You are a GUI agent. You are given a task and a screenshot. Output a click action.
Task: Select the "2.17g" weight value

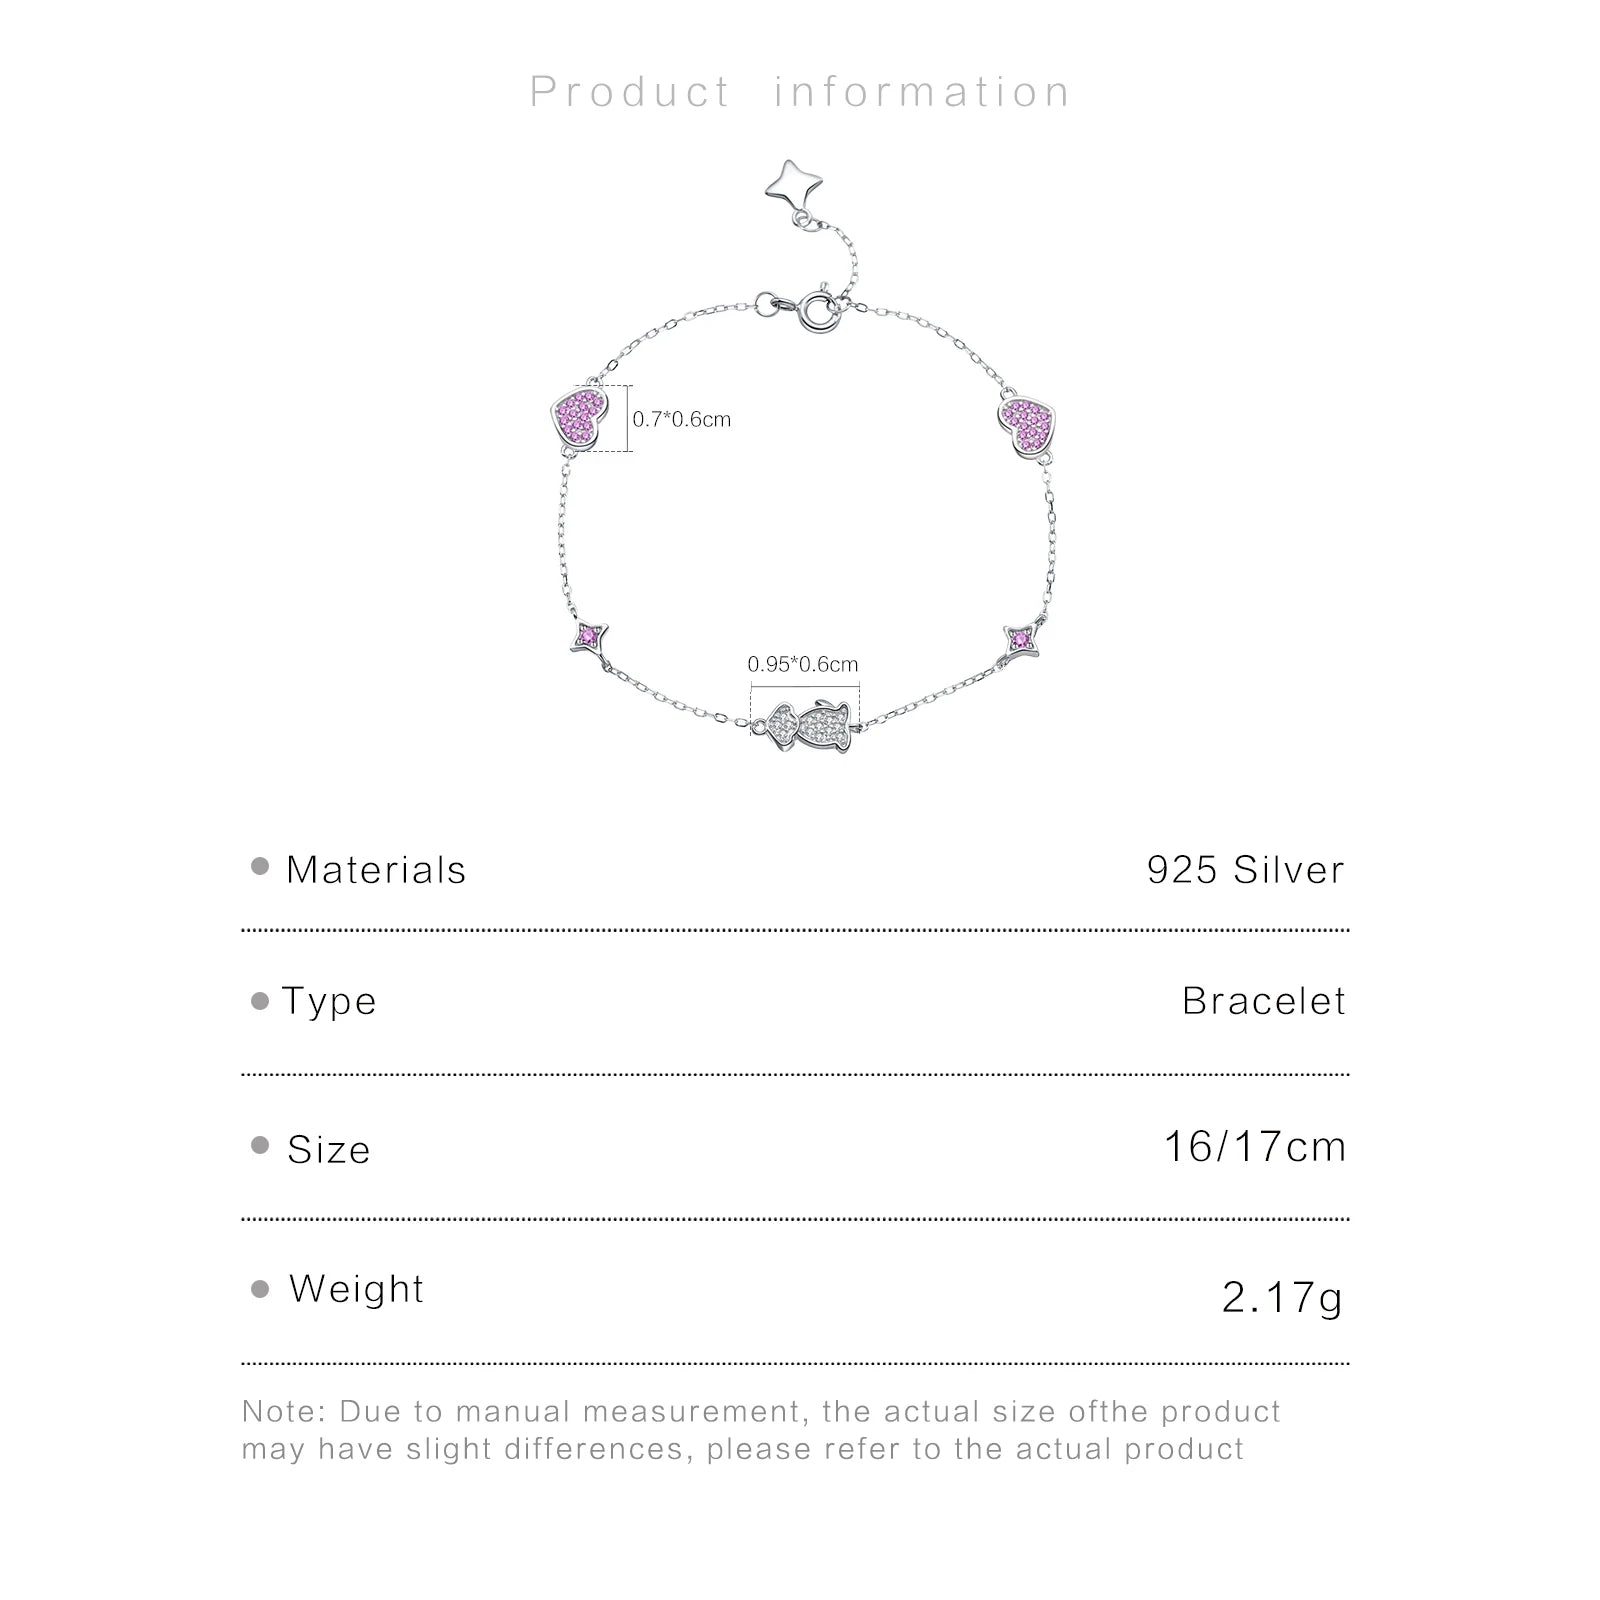1282,1298
